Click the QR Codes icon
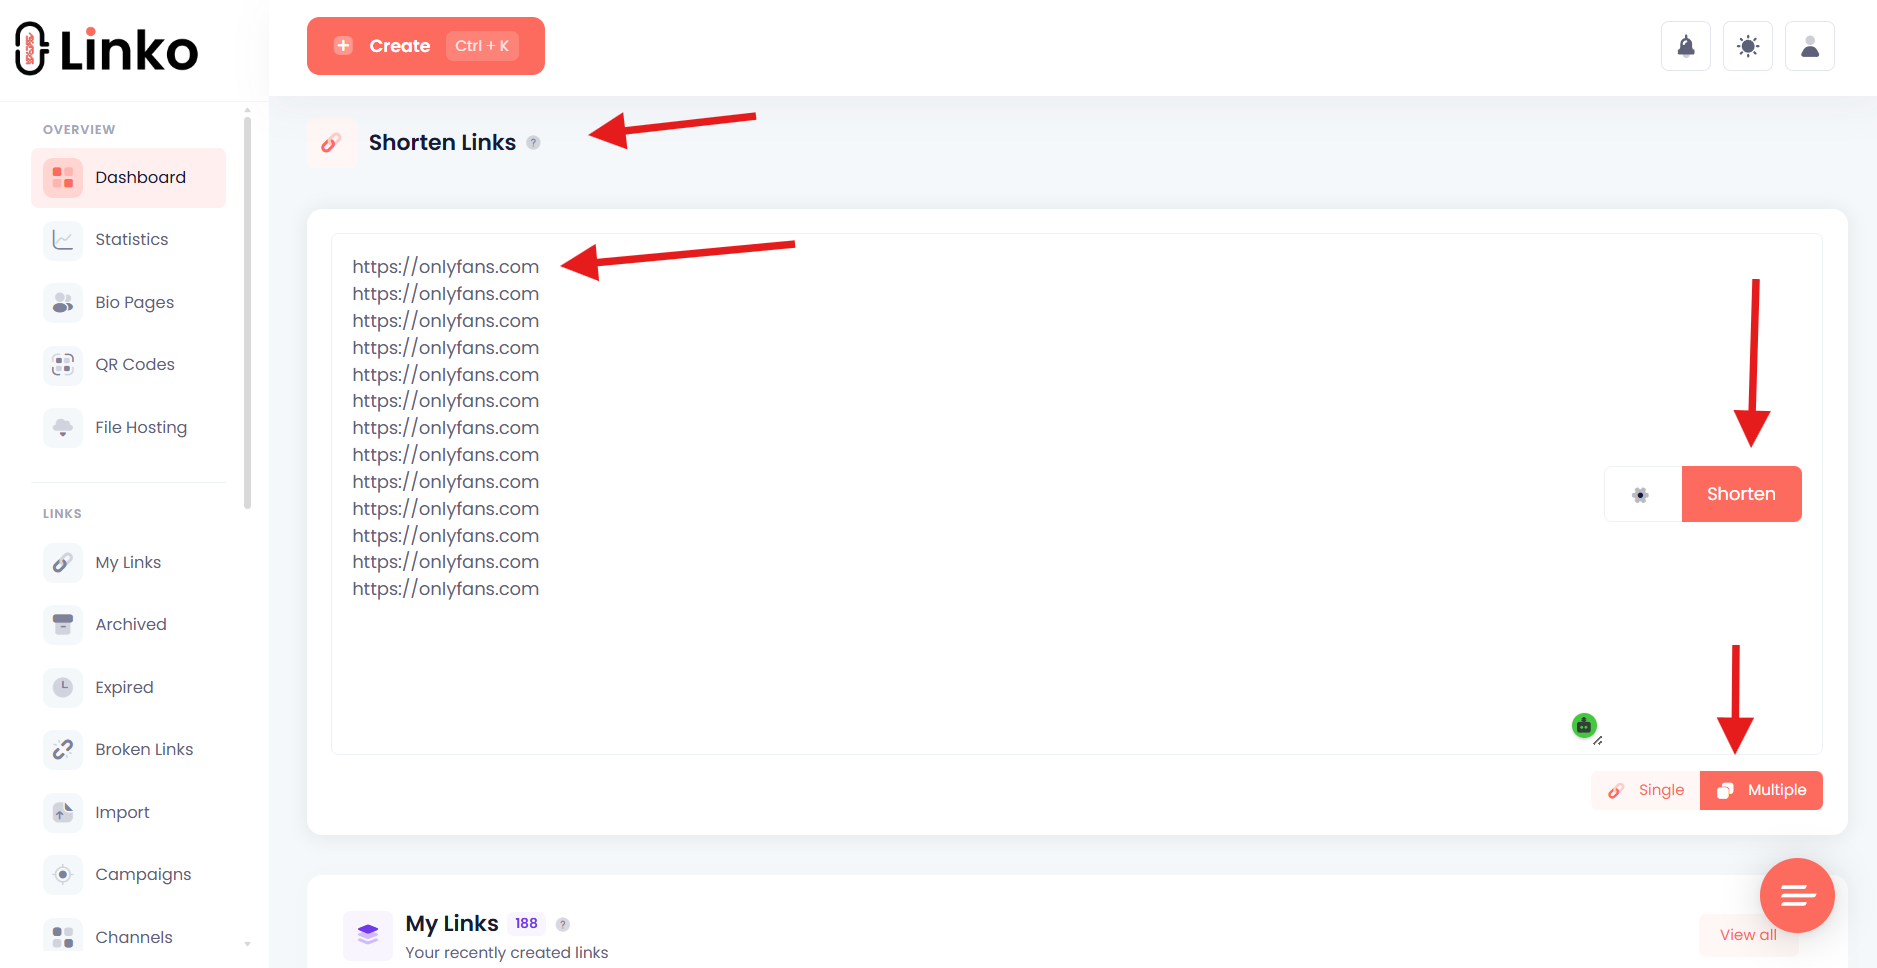This screenshot has width=1877, height=968. click(63, 365)
